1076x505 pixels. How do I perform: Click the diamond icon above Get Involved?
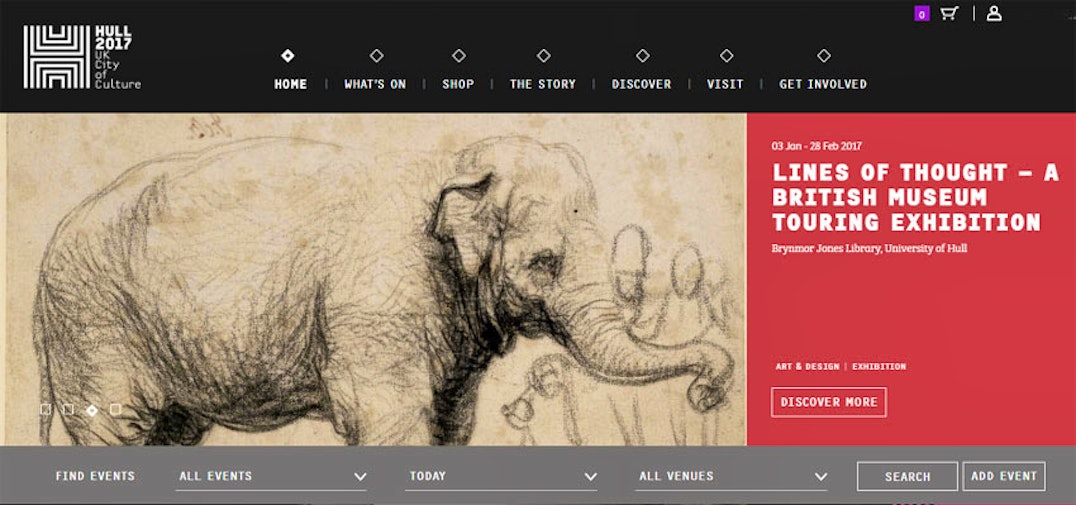[x=823, y=56]
